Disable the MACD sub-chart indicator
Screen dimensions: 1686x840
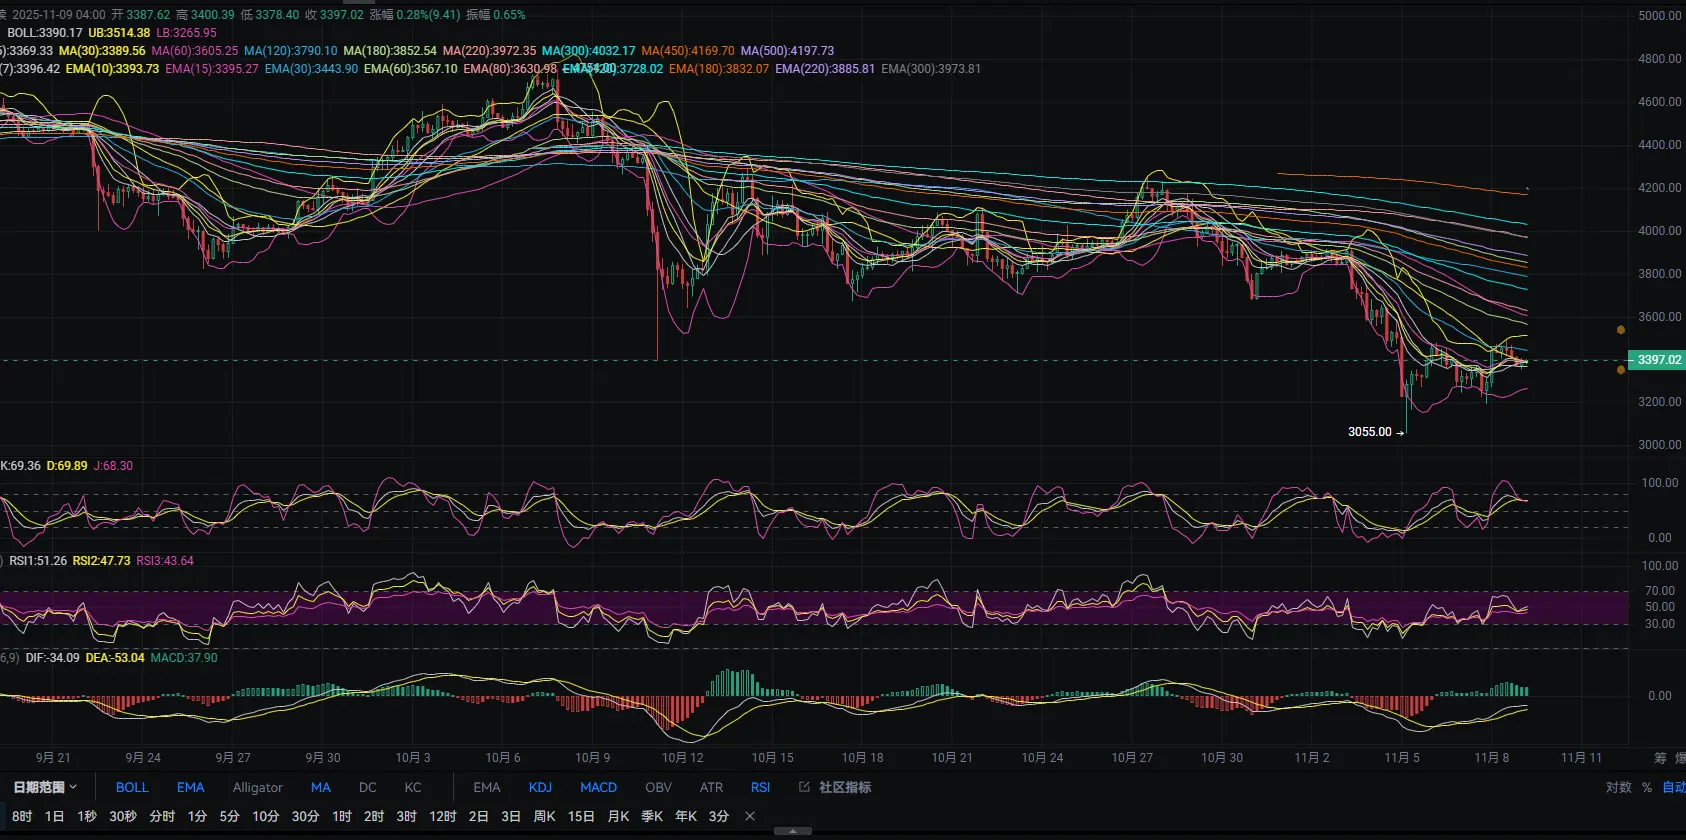[598, 787]
